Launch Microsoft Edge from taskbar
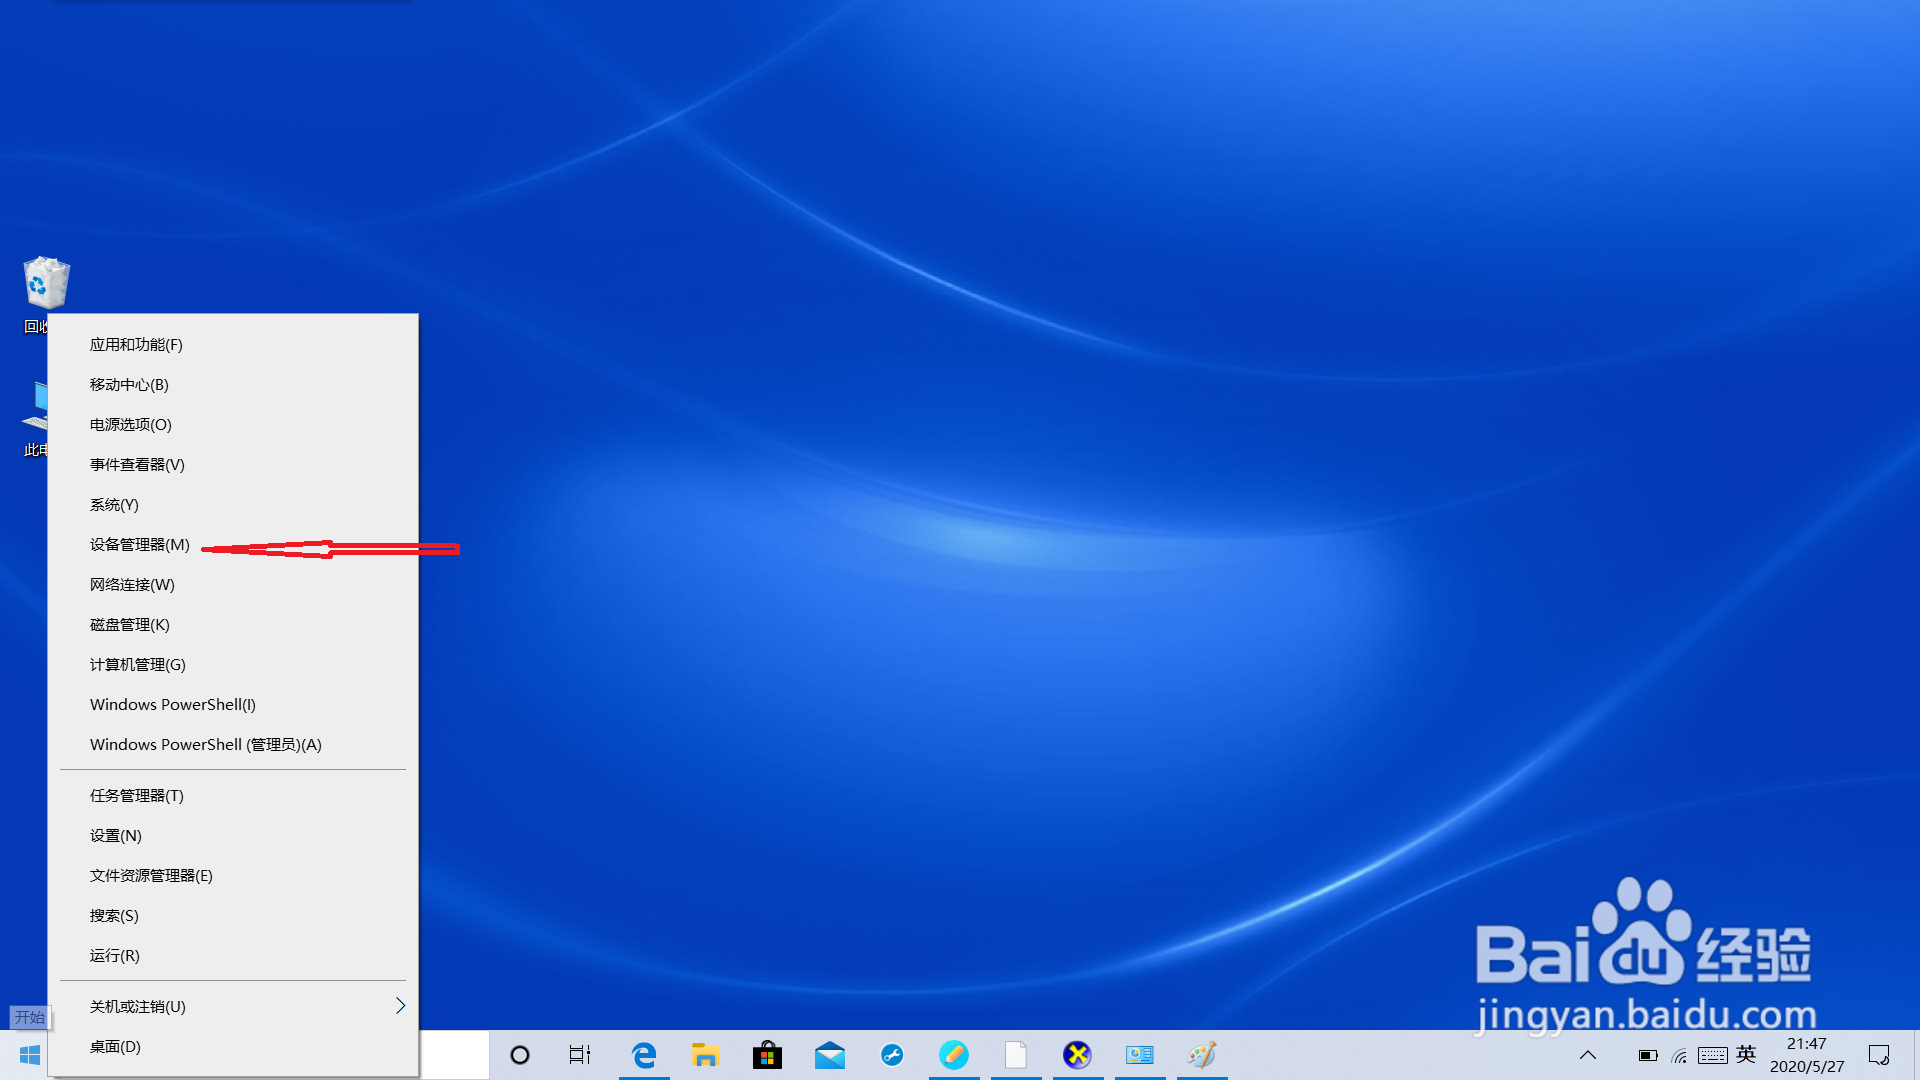The image size is (1920, 1080). point(644,1055)
